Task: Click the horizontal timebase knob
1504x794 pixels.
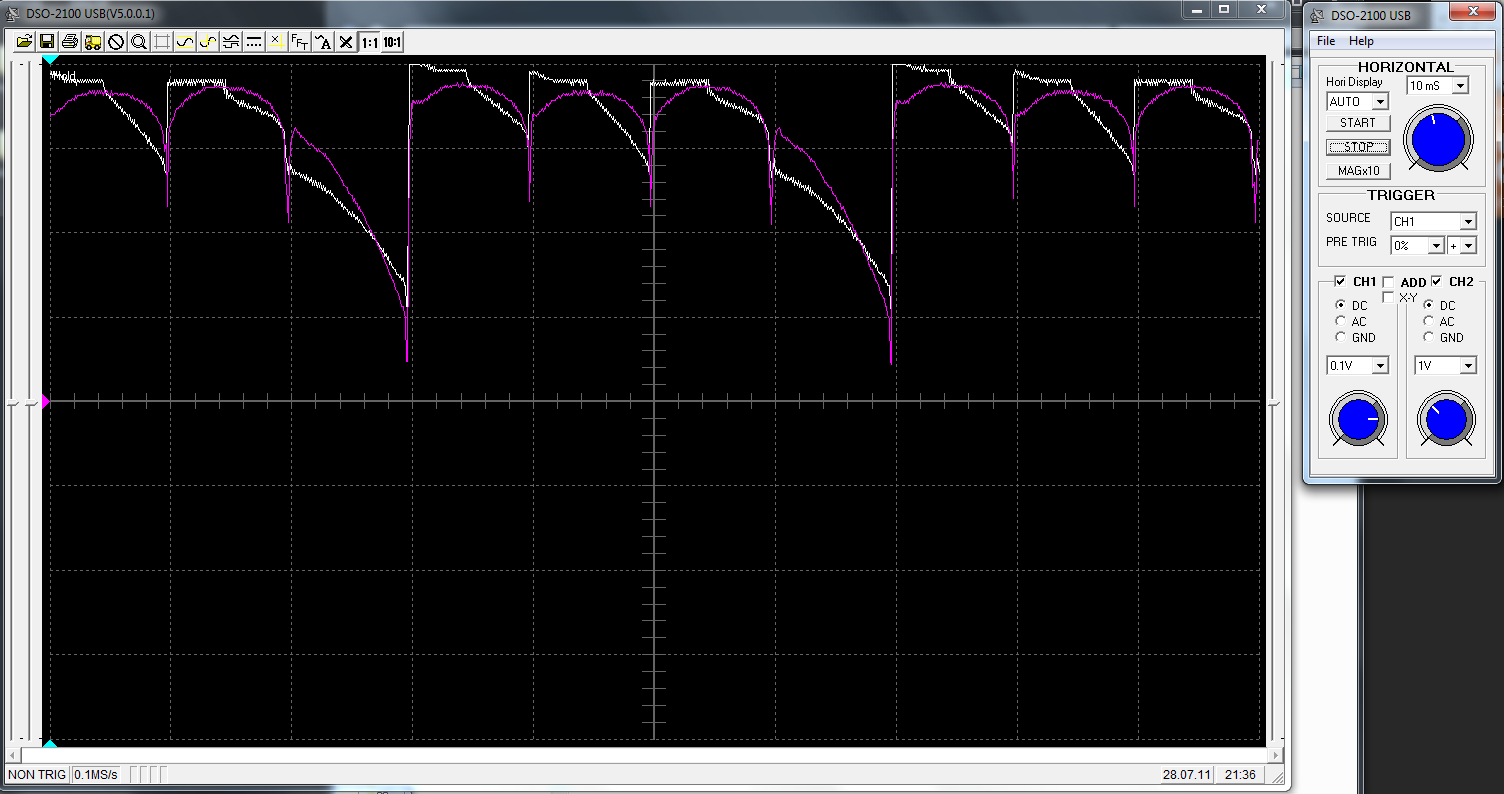Action: point(1438,140)
